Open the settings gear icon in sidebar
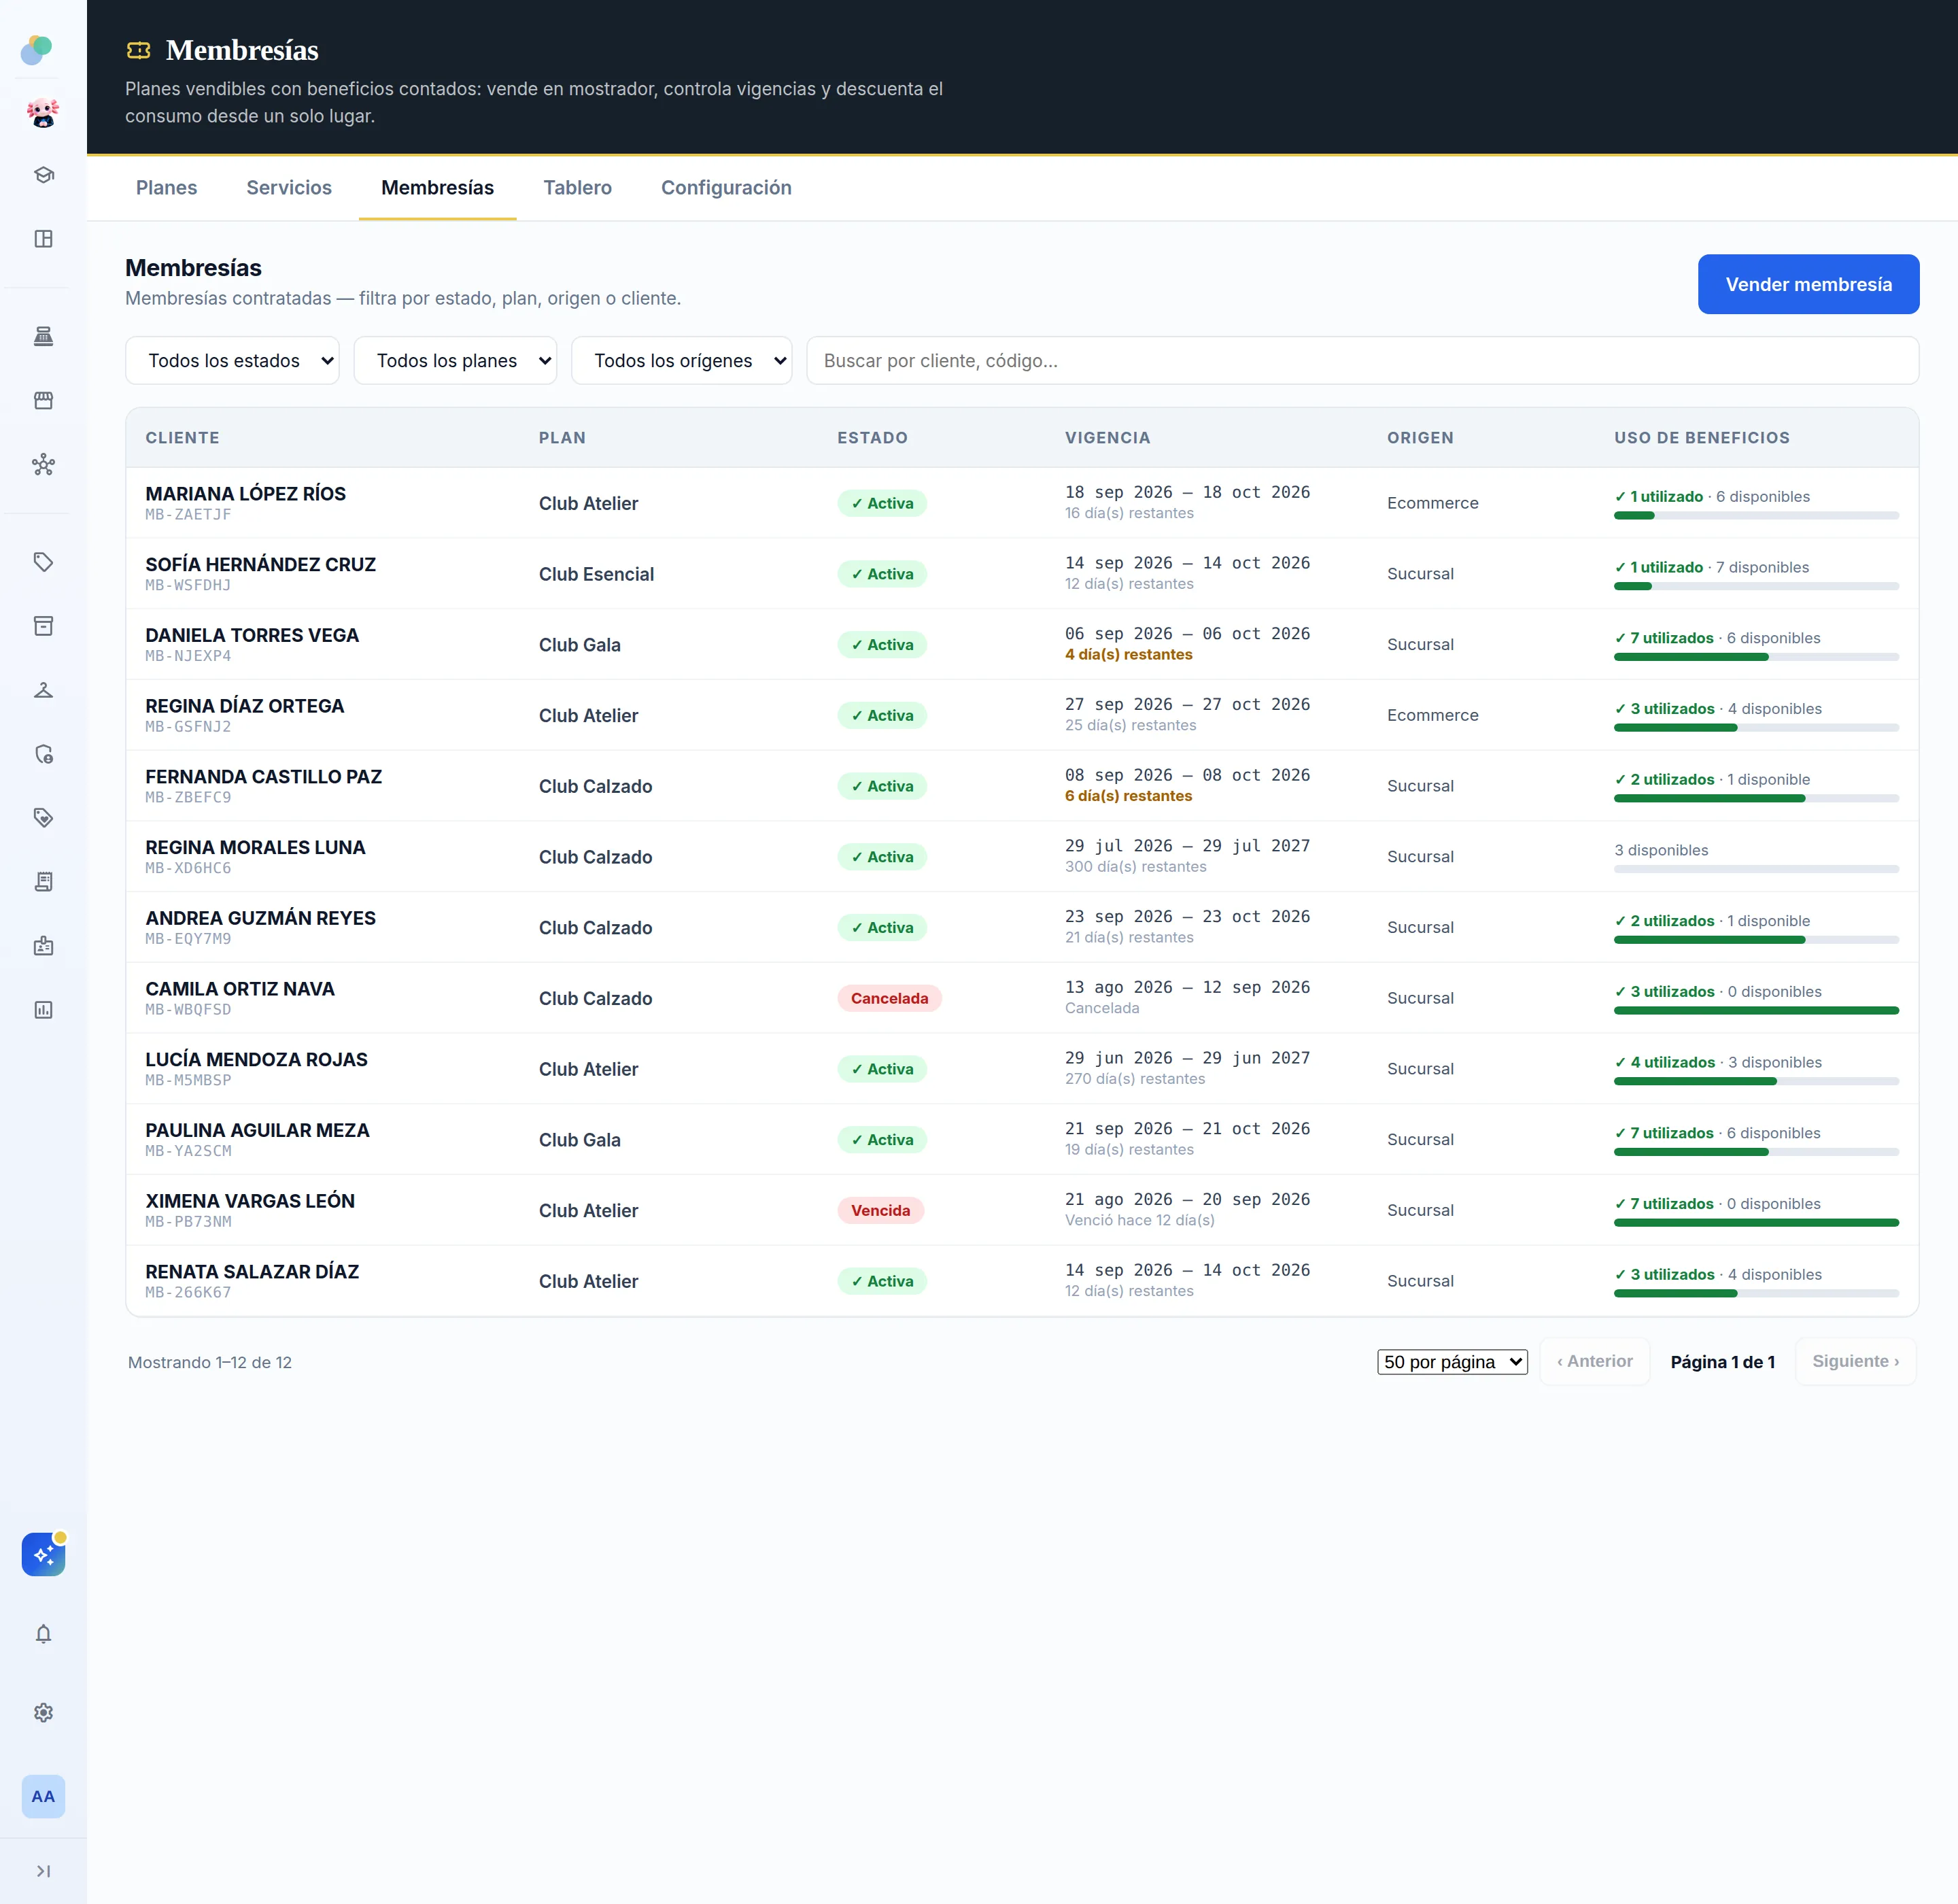Viewport: 1958px width, 1904px height. [43, 1713]
